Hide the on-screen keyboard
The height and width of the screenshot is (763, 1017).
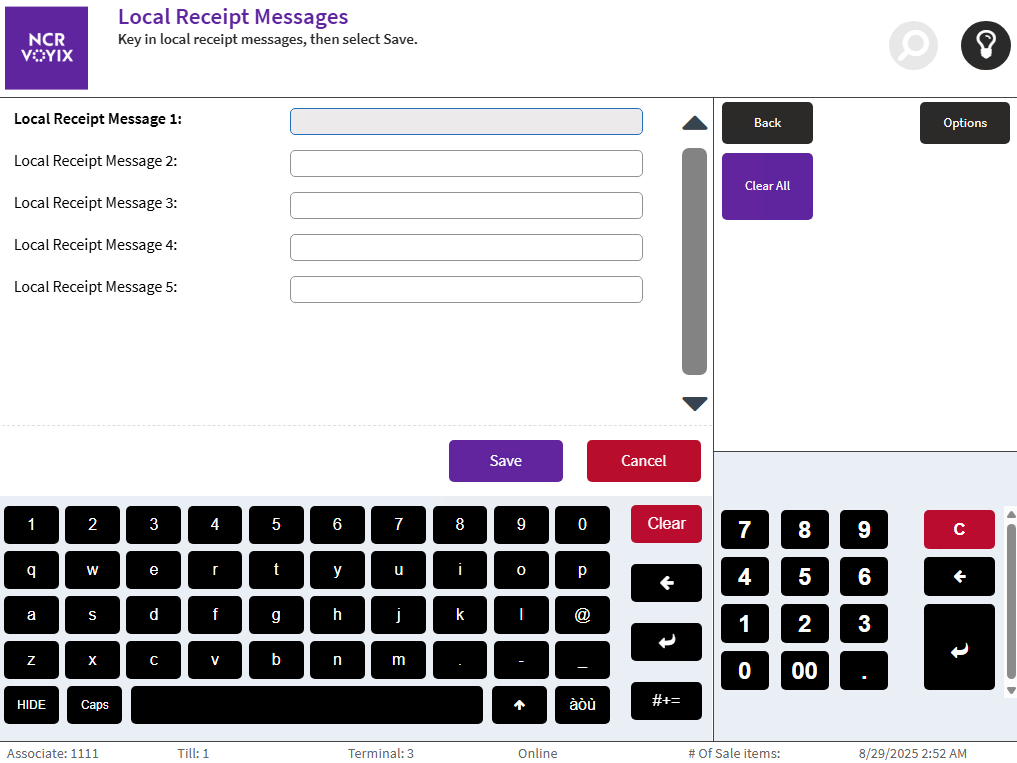click(32, 705)
